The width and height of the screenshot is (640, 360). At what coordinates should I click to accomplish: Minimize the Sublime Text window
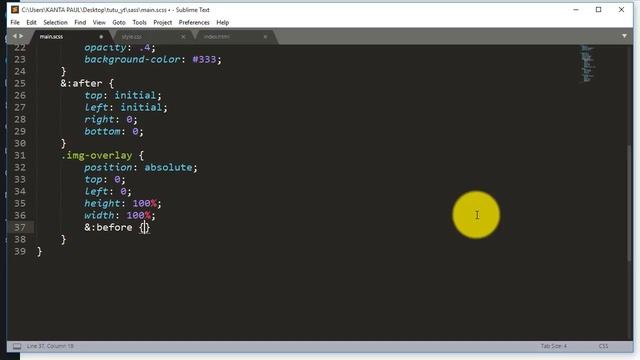[576, 9]
